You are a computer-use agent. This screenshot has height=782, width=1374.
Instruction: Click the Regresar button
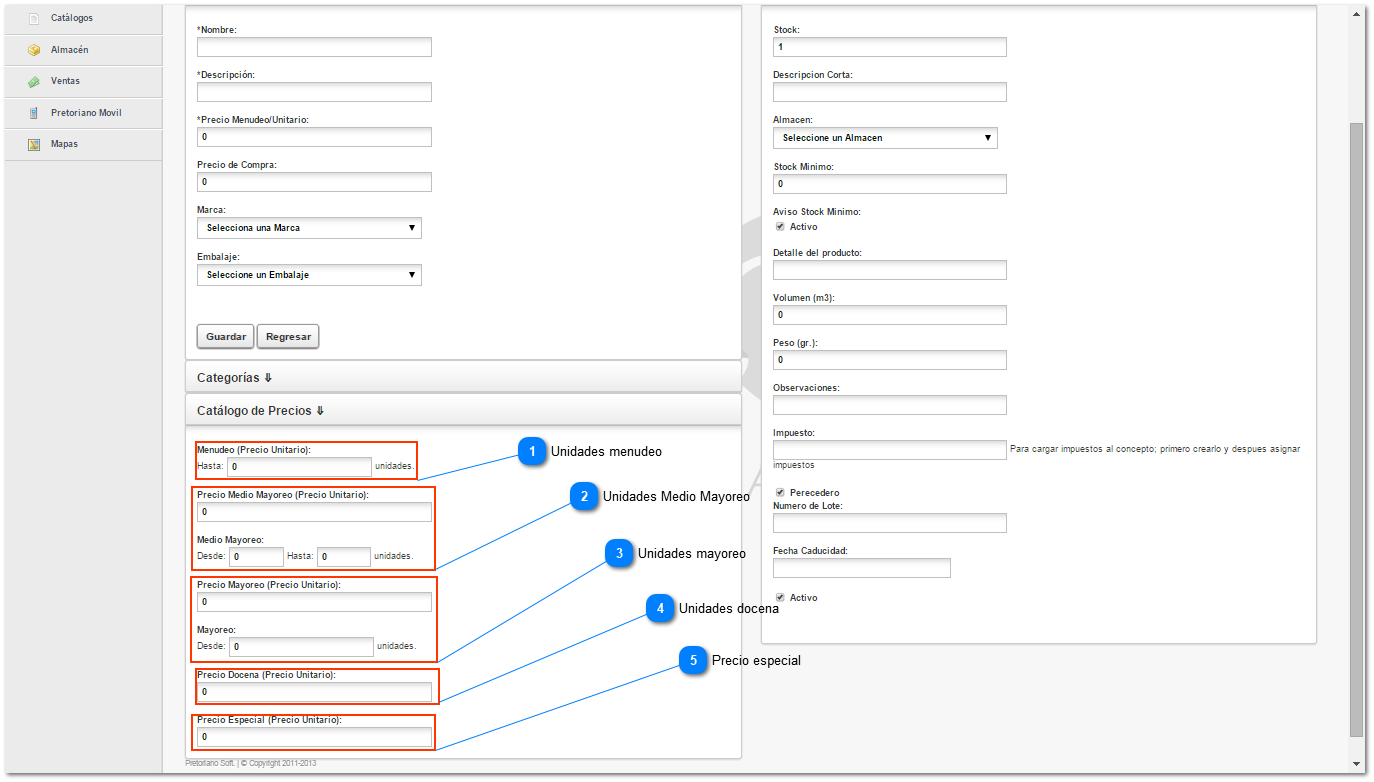pyautogui.click(x=288, y=337)
